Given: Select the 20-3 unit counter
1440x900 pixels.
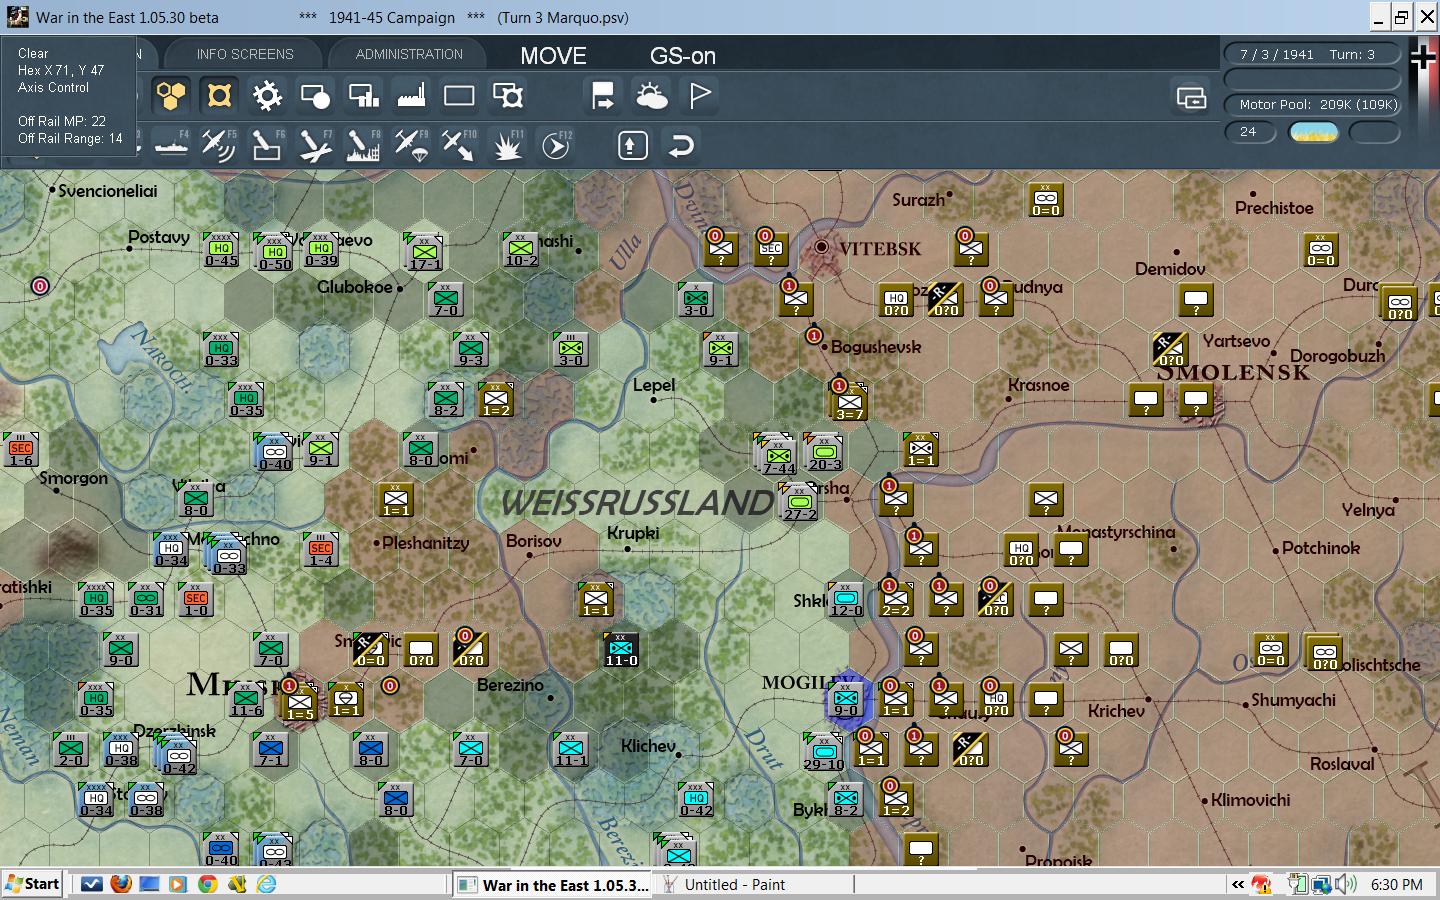Looking at the screenshot, I should (x=824, y=453).
